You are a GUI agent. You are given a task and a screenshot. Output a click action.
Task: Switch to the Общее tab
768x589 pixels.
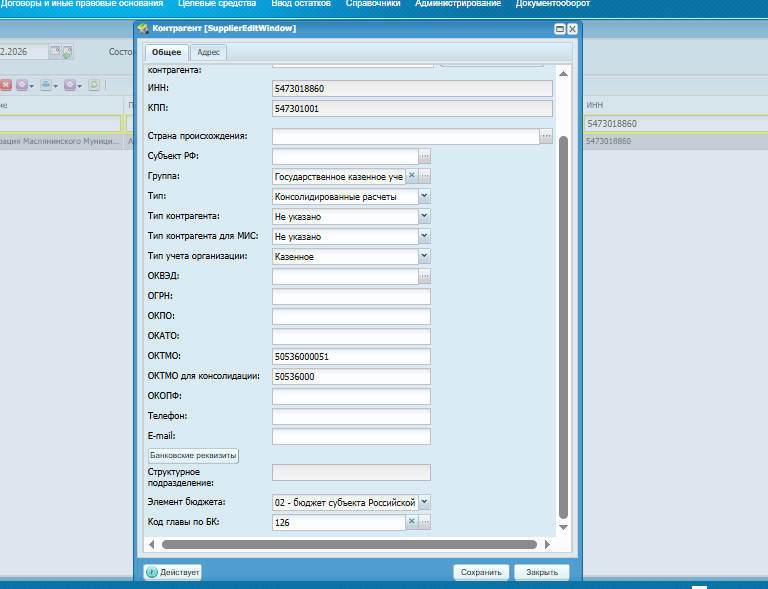tap(167, 52)
